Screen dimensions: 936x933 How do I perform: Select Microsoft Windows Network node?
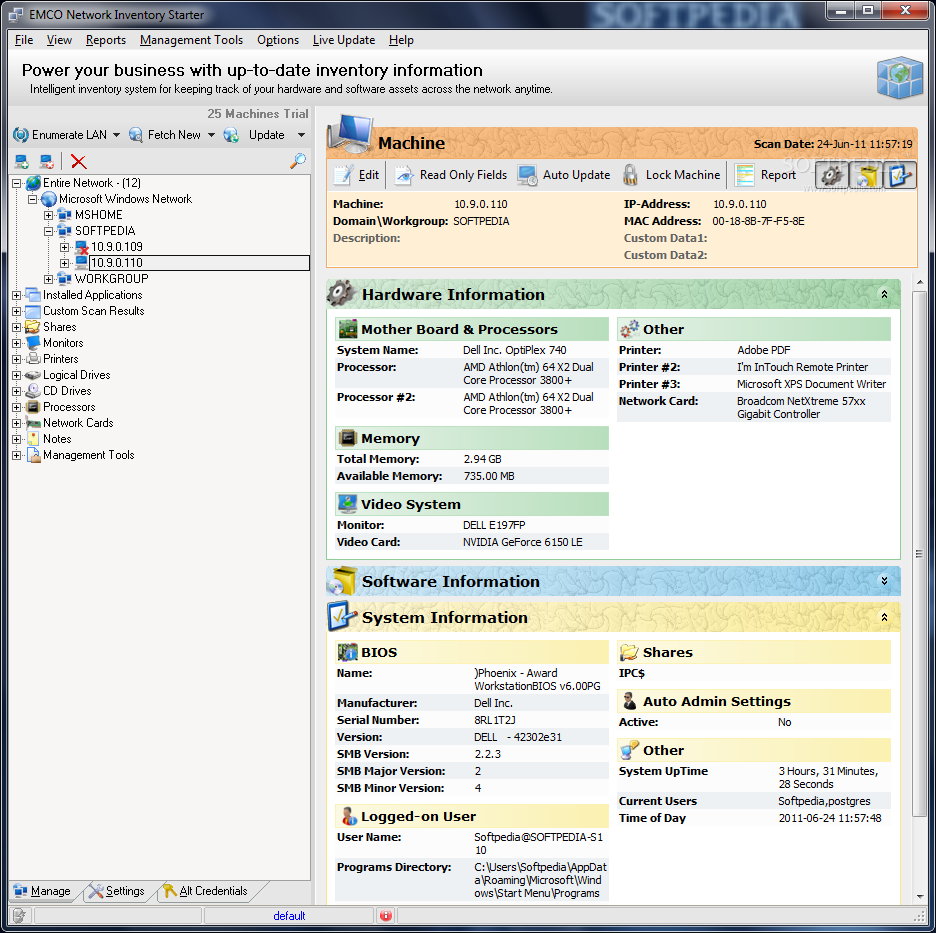(125, 199)
